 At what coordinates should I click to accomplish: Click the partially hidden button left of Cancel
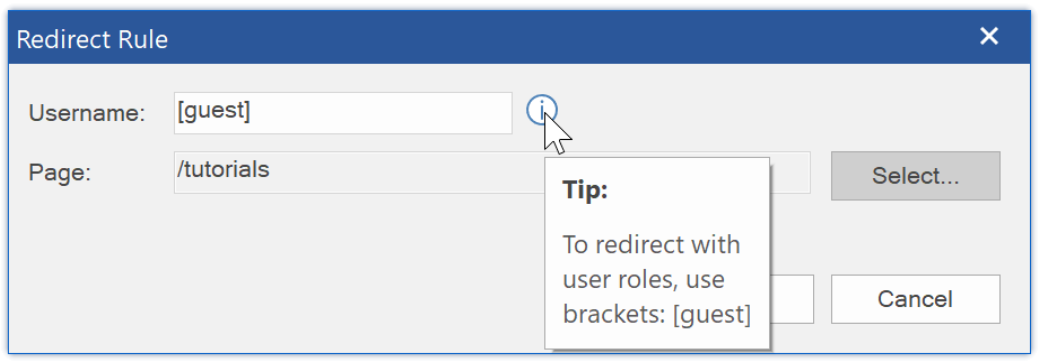click(792, 299)
